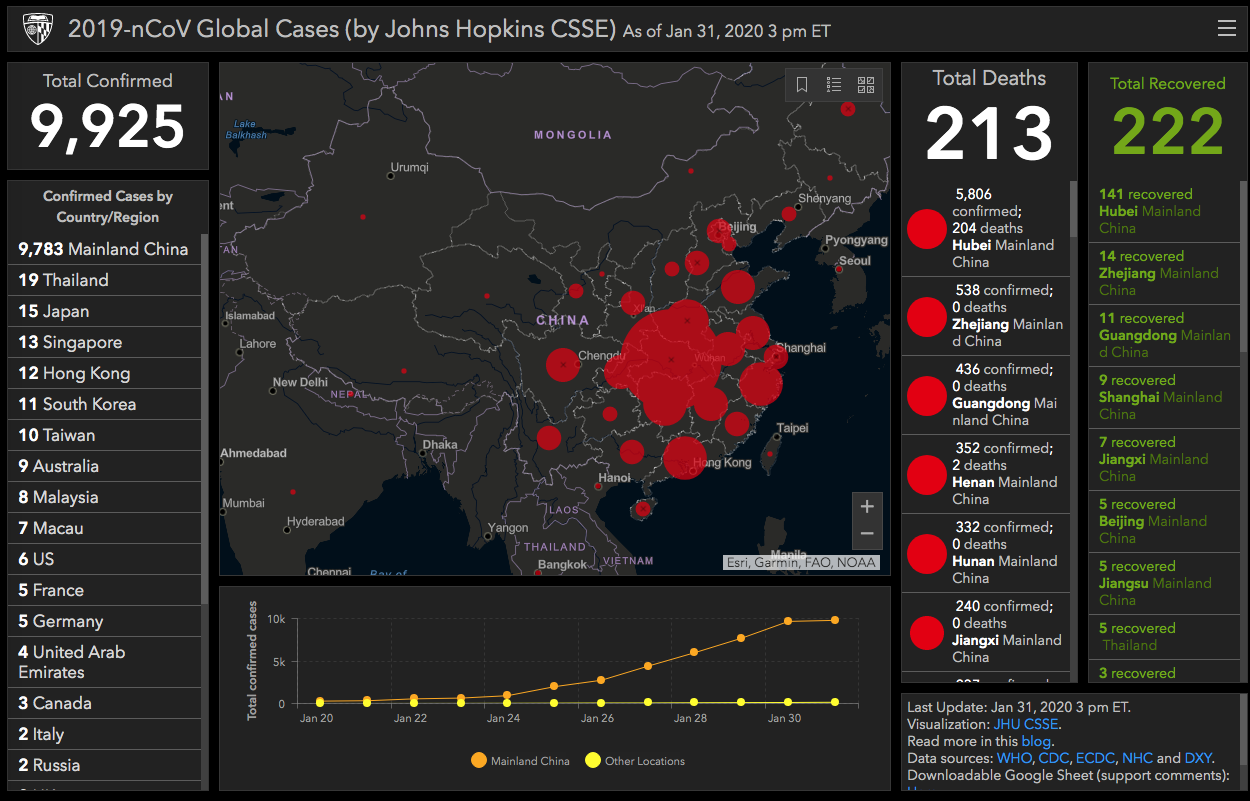Image resolution: width=1250 pixels, height=801 pixels.
Task: Click the orange Mainland China legend dot
Action: tap(478, 761)
